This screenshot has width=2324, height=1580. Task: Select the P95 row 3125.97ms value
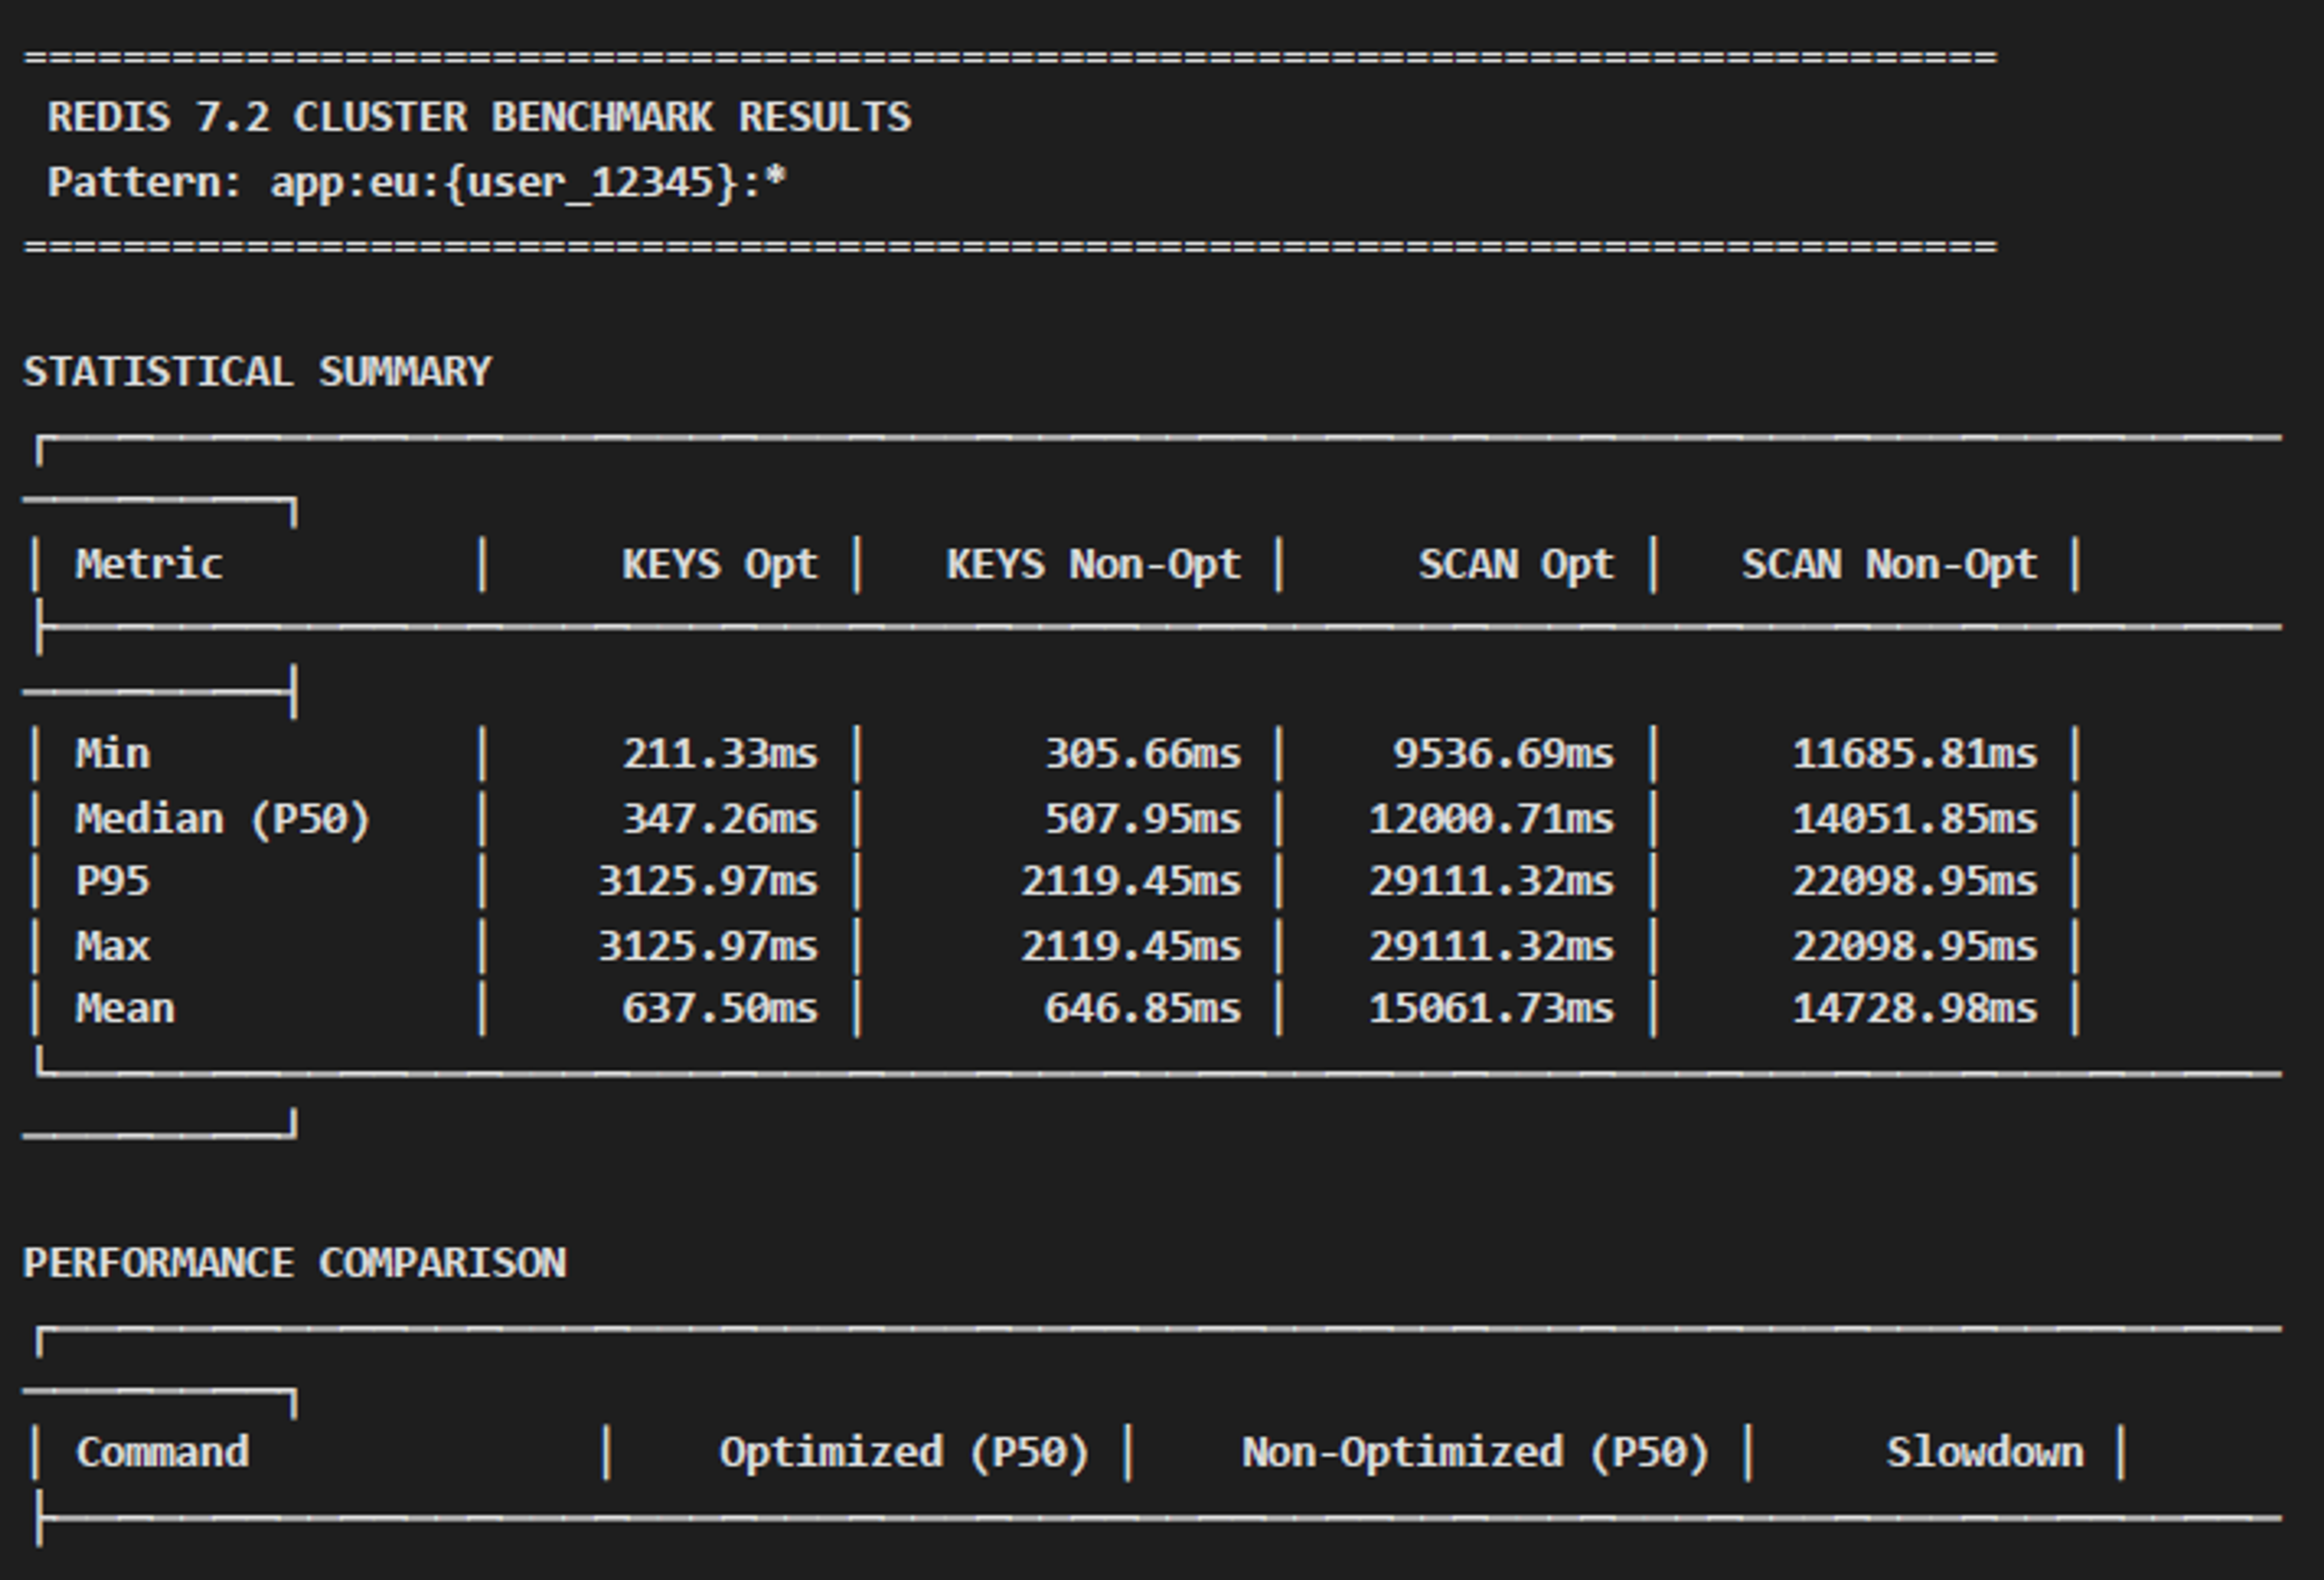tap(708, 882)
